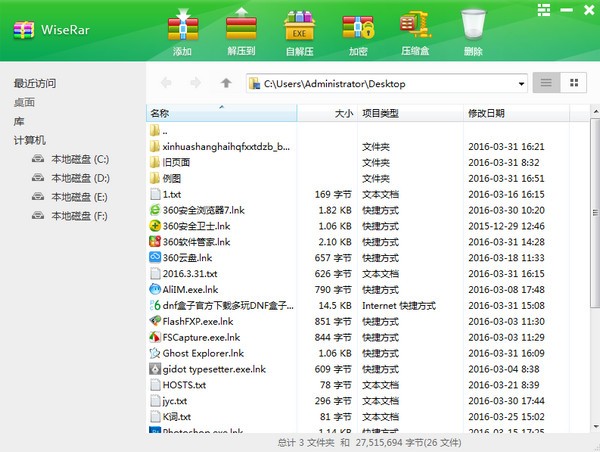
Task: Click the scrollbar up arrow
Action: (x=595, y=111)
